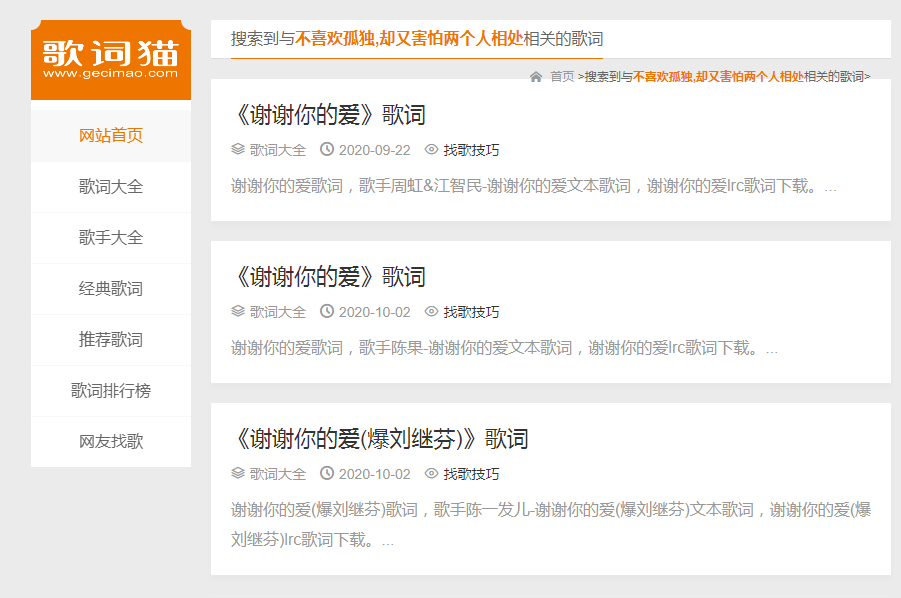Open 《谢谢你的爱(爆刘继芬)》歌词 result
The height and width of the screenshot is (598, 901).
(x=380, y=439)
